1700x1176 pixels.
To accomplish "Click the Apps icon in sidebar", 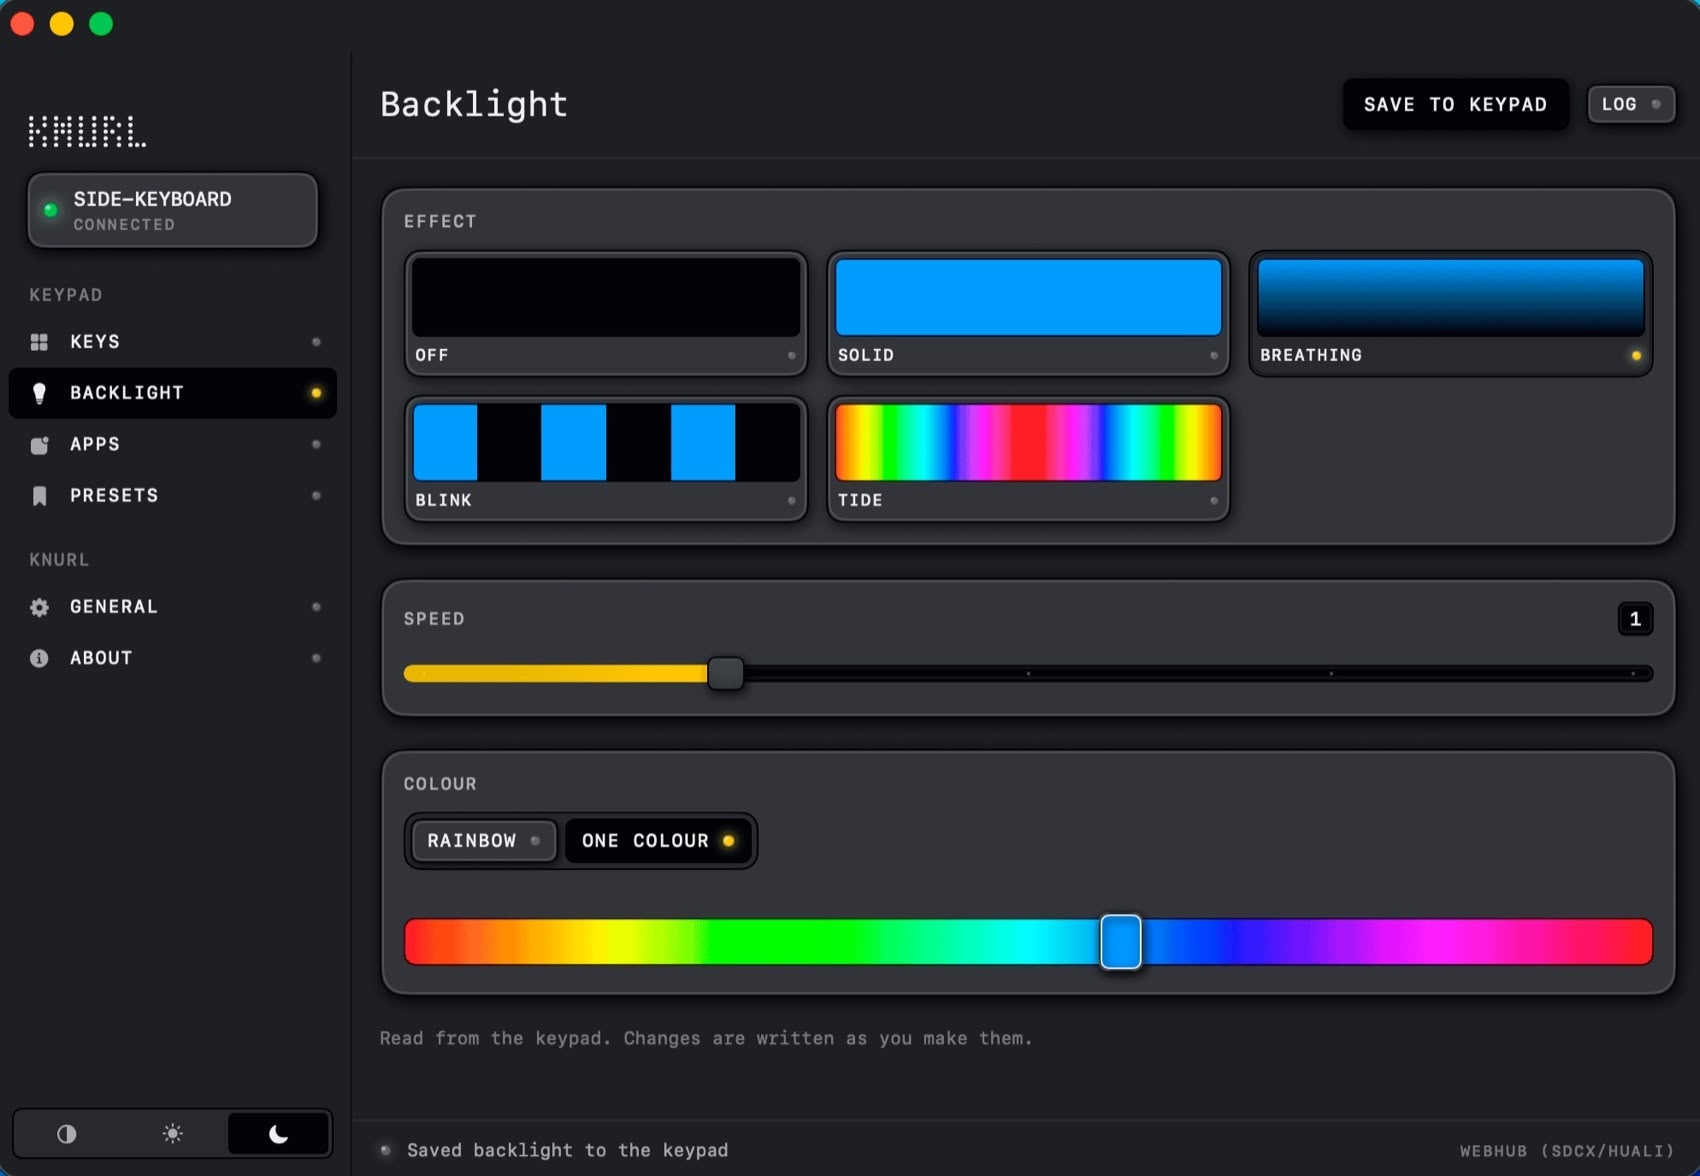I will 39,445.
